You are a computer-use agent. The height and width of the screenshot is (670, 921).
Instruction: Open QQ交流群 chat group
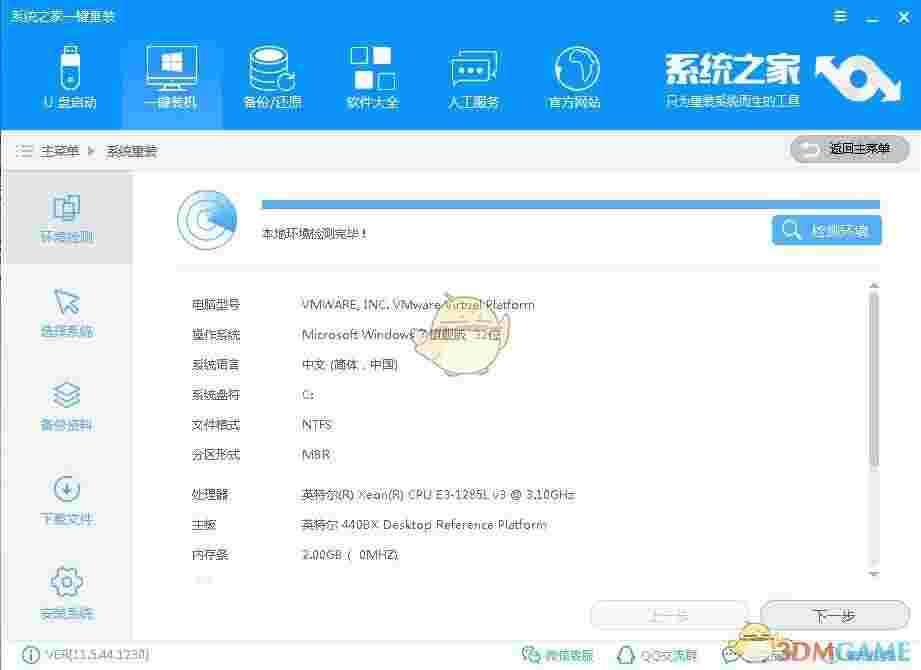657,654
